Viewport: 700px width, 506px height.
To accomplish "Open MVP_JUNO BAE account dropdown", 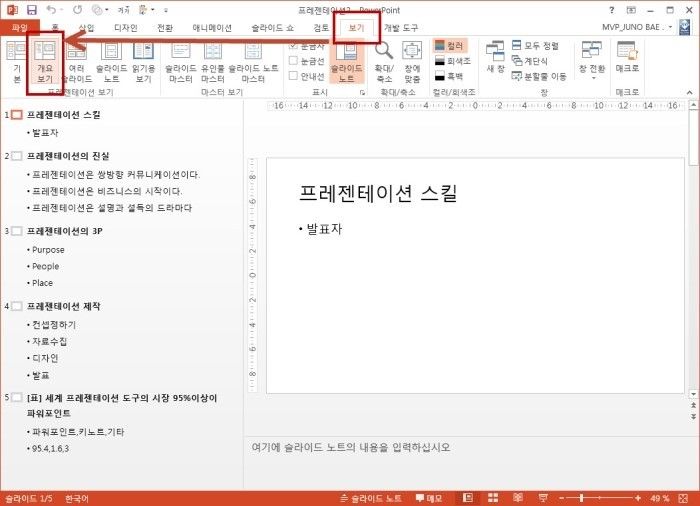I will (637, 27).
